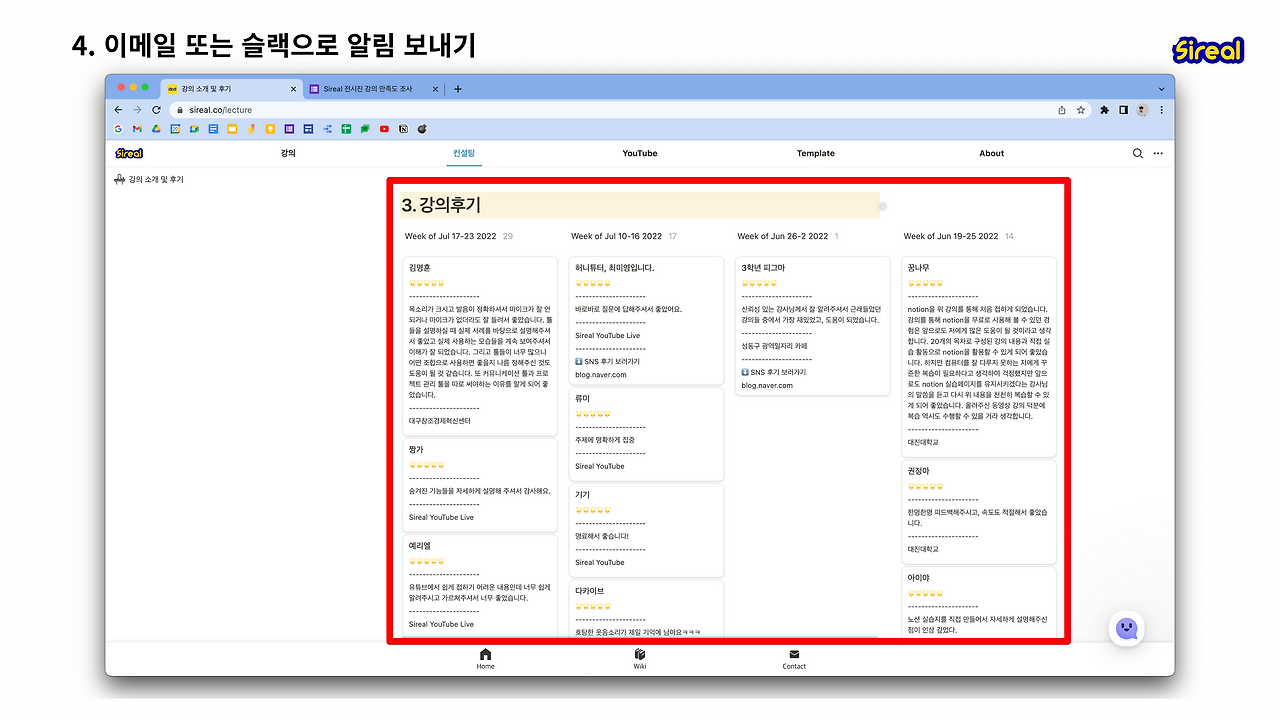
Task: Go to Home in the bottom navigation
Action: click(486, 659)
